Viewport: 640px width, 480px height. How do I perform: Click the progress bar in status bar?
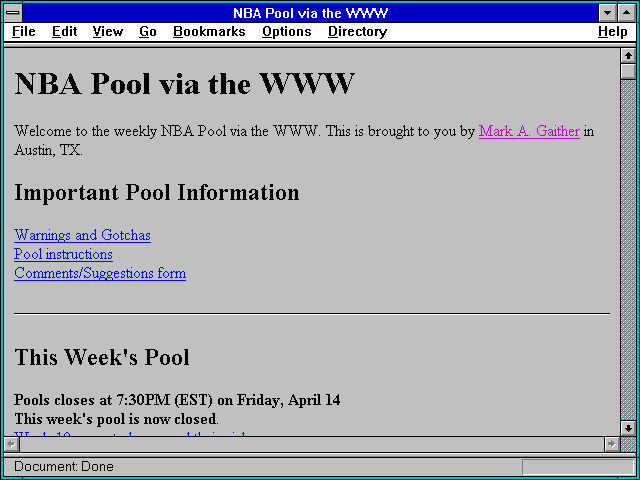coord(578,467)
